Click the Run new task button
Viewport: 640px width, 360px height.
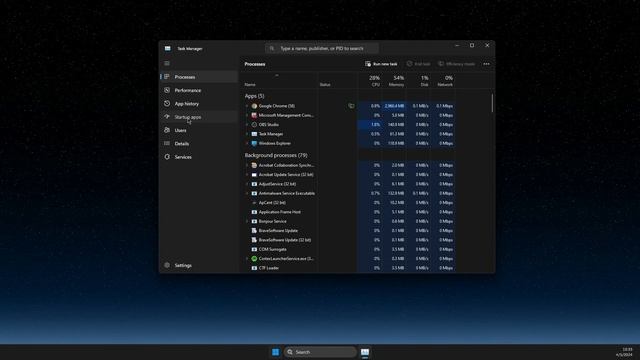381,64
